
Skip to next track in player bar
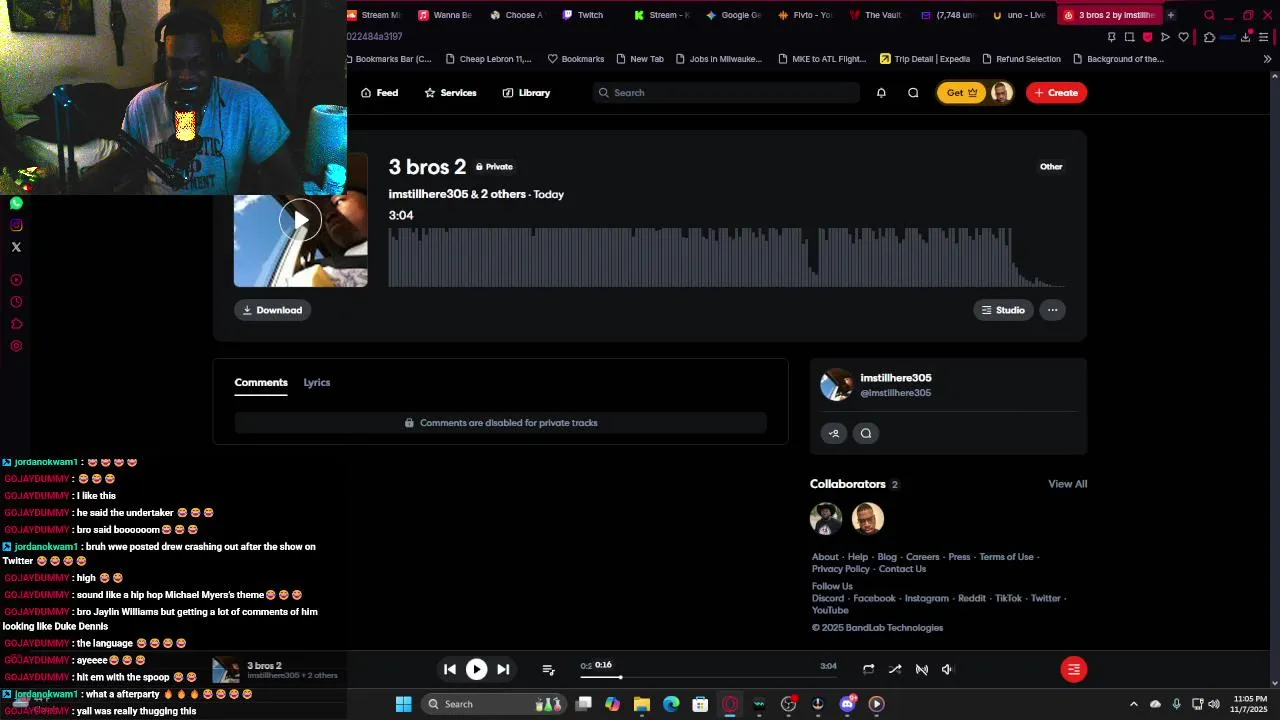(503, 669)
